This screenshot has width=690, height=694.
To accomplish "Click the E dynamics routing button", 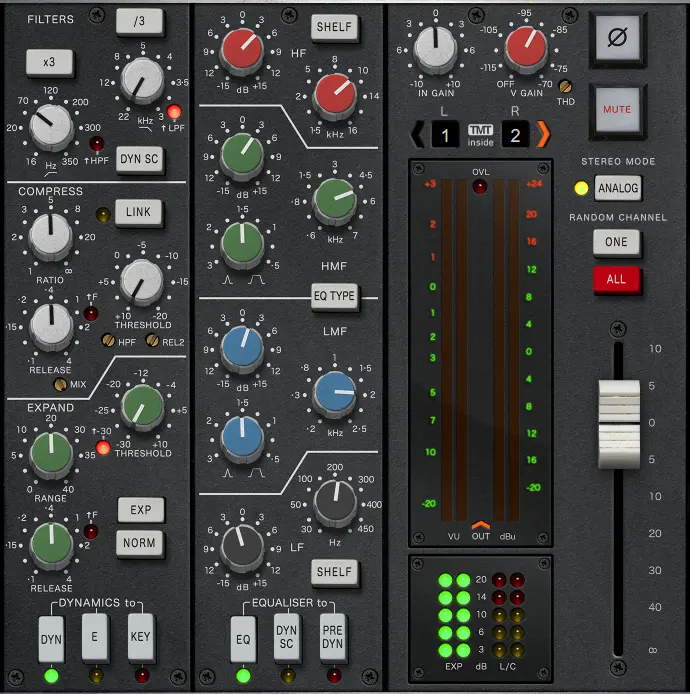I will coord(95,636).
